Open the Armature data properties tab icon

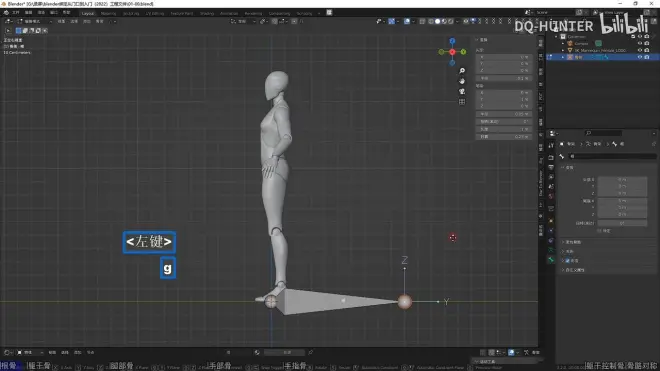point(551,250)
